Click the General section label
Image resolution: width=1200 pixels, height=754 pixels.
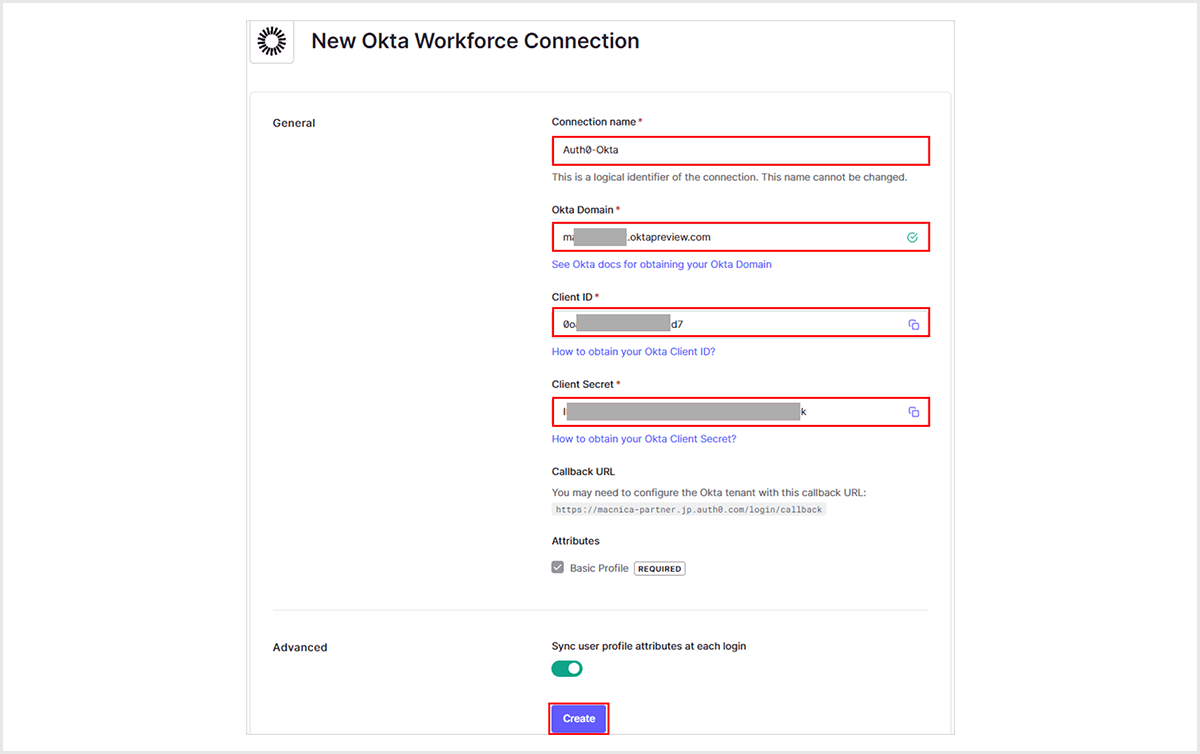[x=294, y=123]
